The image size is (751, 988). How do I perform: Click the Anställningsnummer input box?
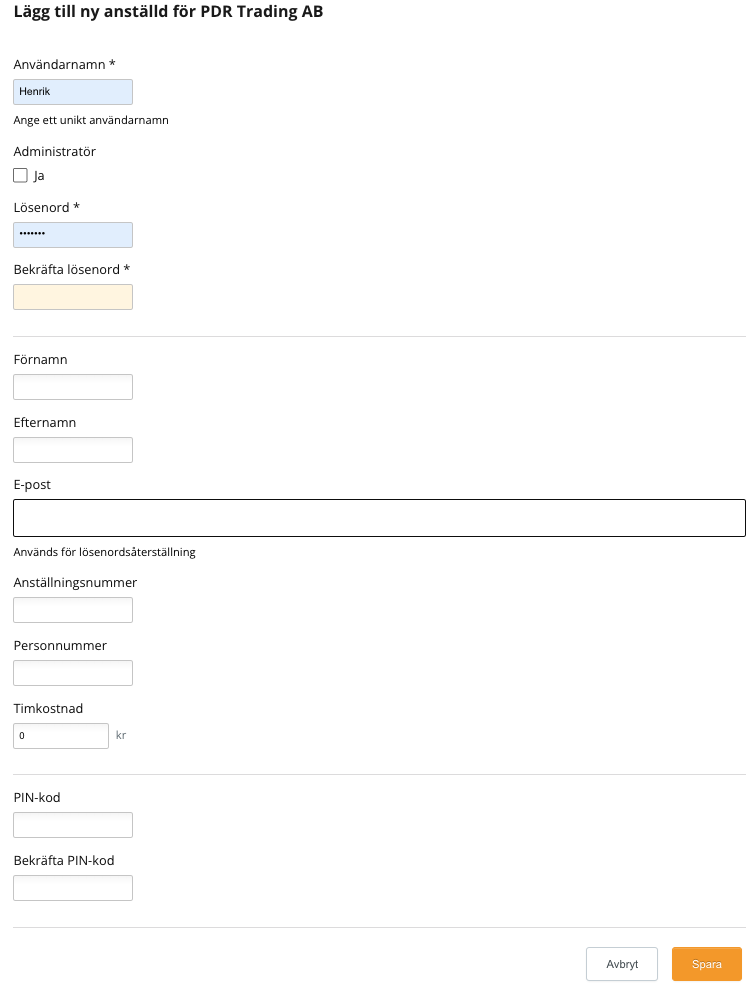(x=73, y=610)
